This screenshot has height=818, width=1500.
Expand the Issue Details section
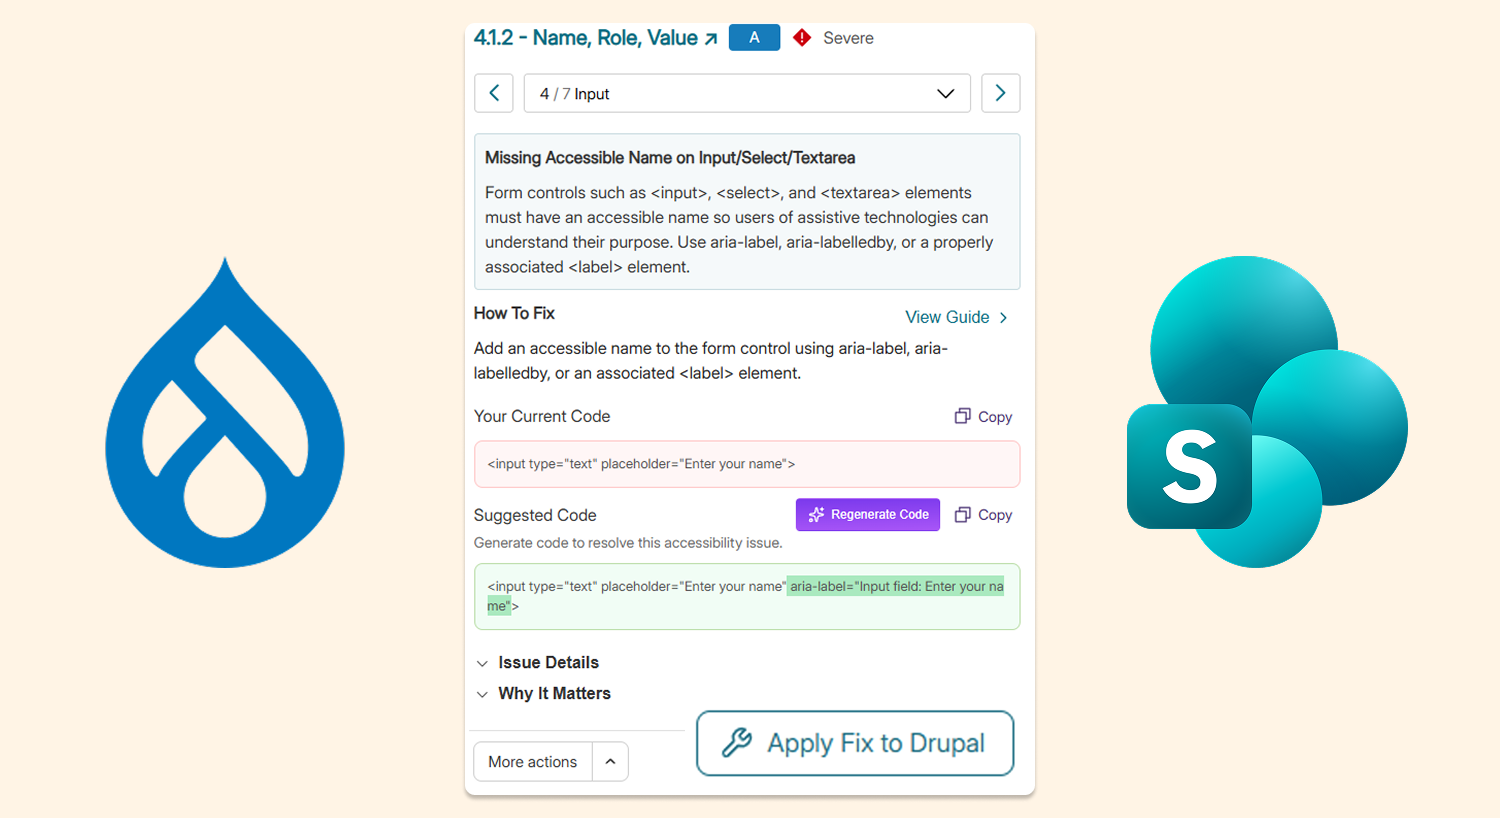[x=538, y=663]
